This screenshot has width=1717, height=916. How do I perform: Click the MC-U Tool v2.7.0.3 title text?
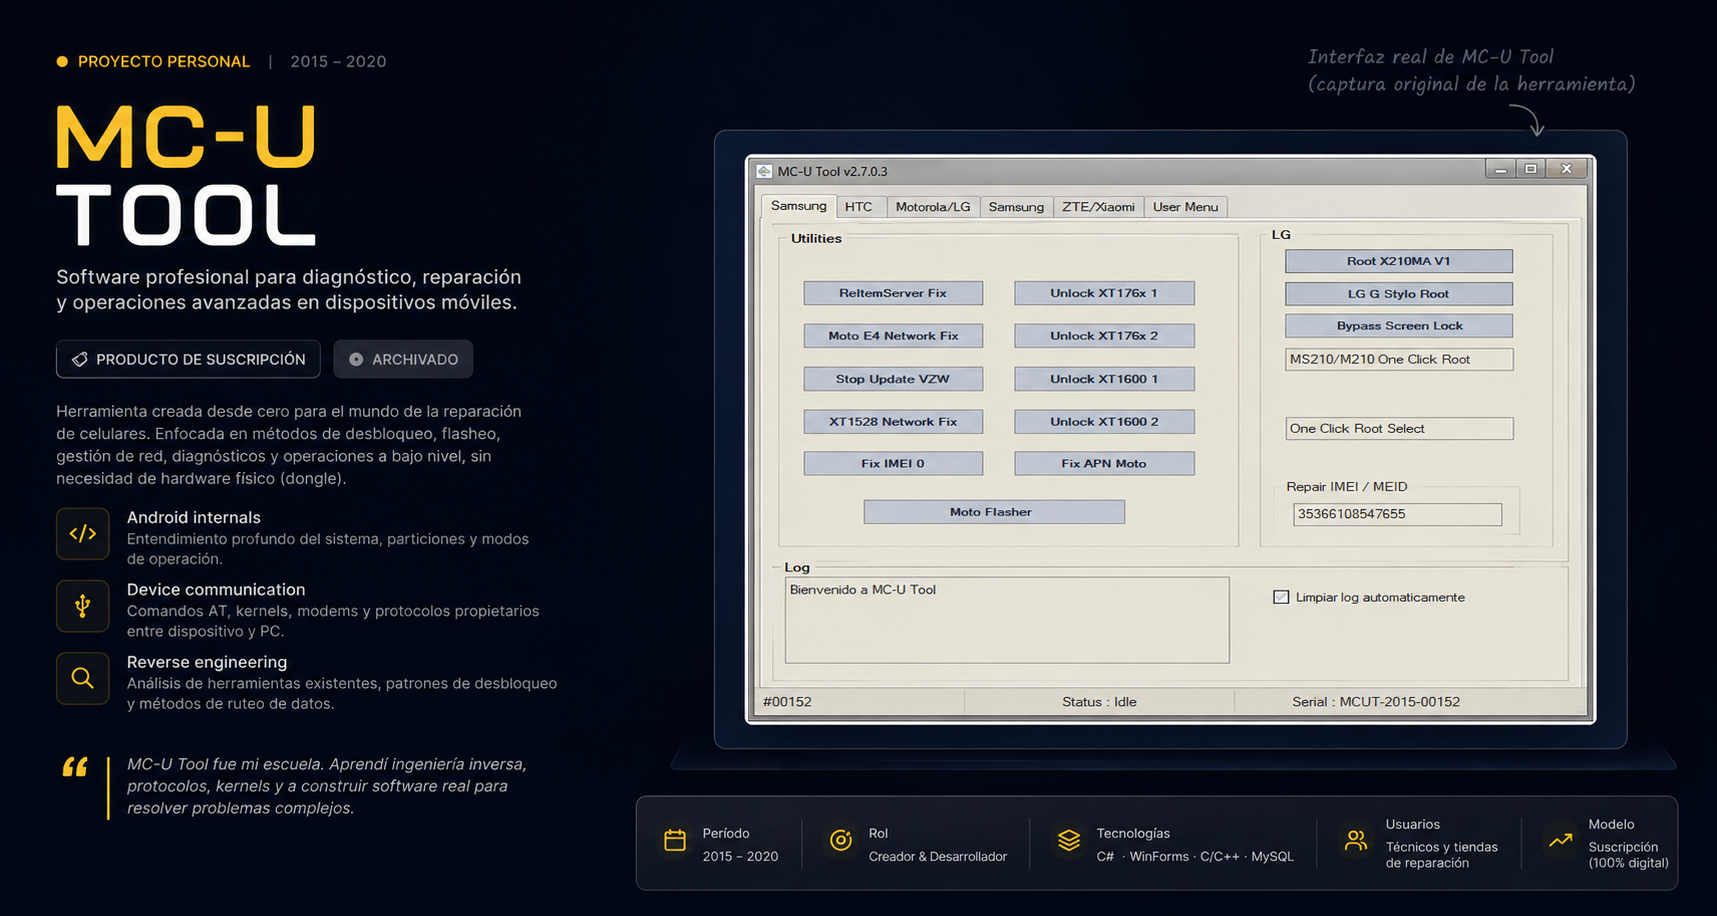point(832,171)
